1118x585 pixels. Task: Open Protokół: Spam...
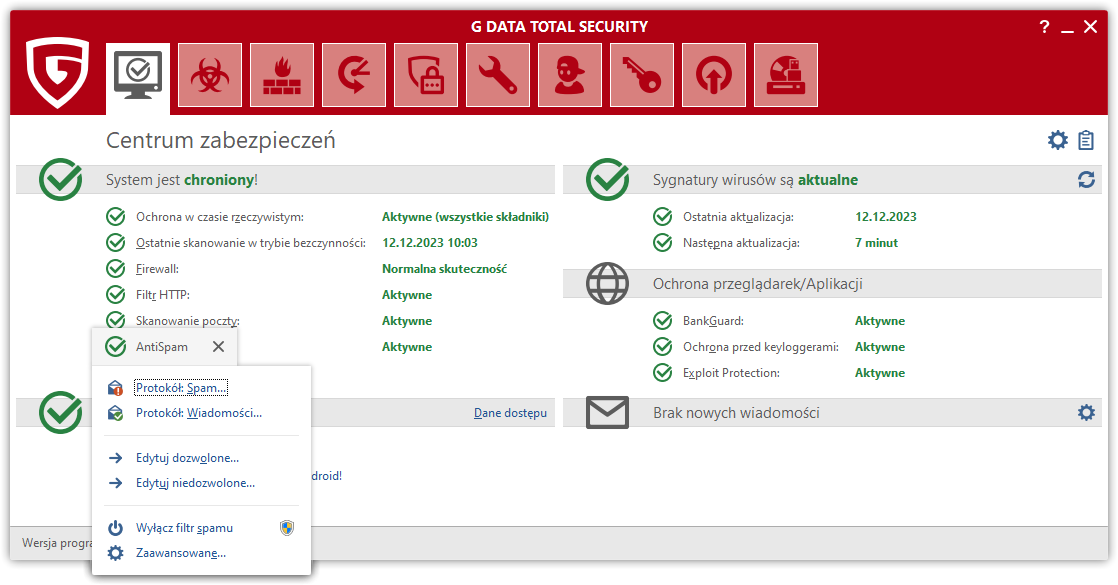[181, 388]
